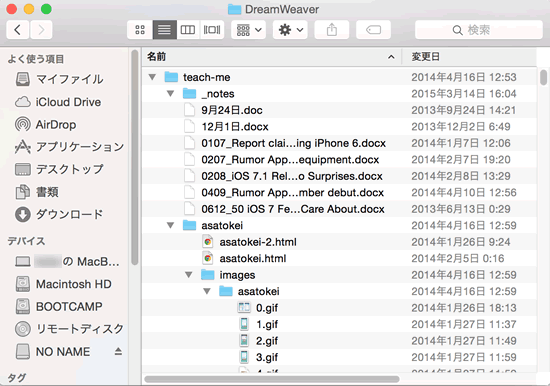Switch to Cover Flow view
This screenshot has height=386, width=550.
pos(212,30)
